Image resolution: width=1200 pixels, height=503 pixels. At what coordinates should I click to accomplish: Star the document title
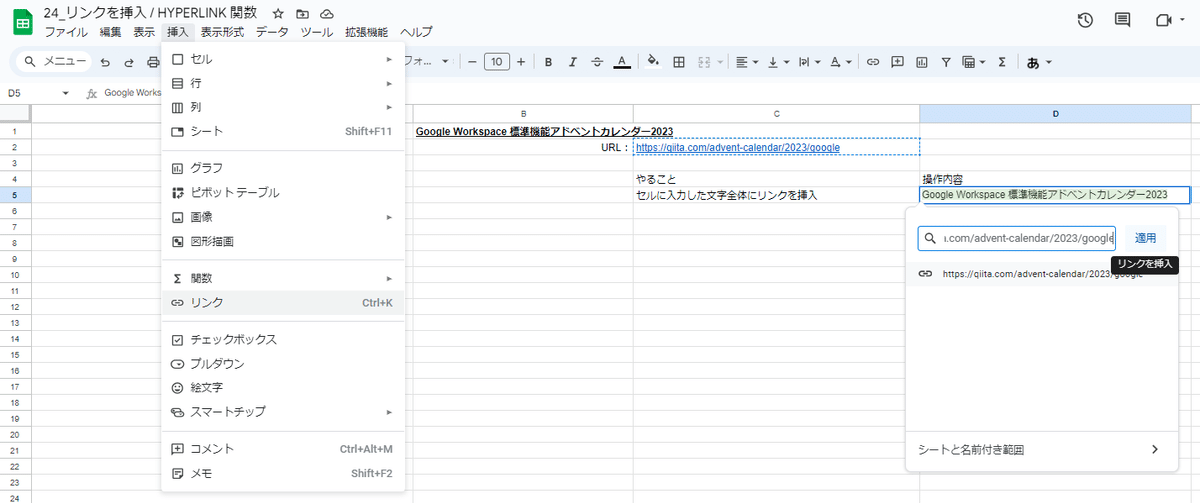[278, 14]
